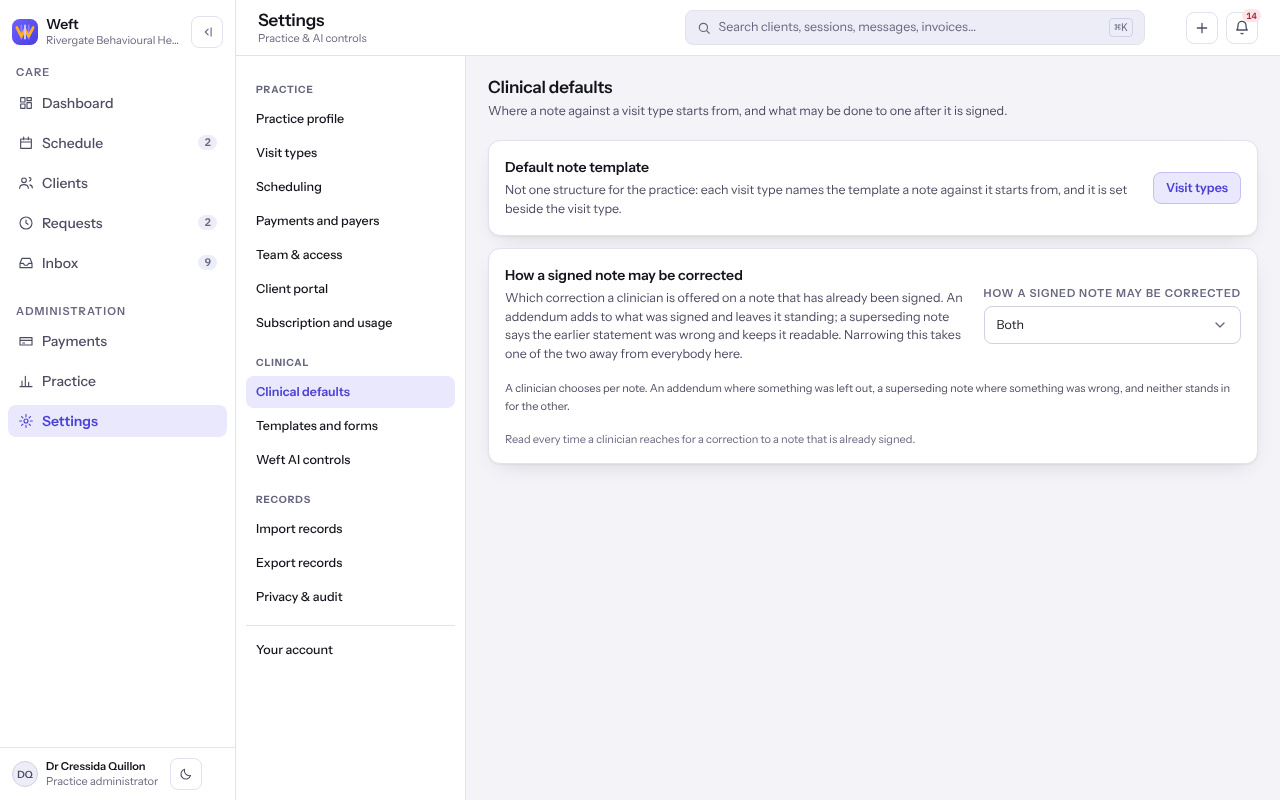
Task: Open Dashboard from the sidebar
Action: 117,103
